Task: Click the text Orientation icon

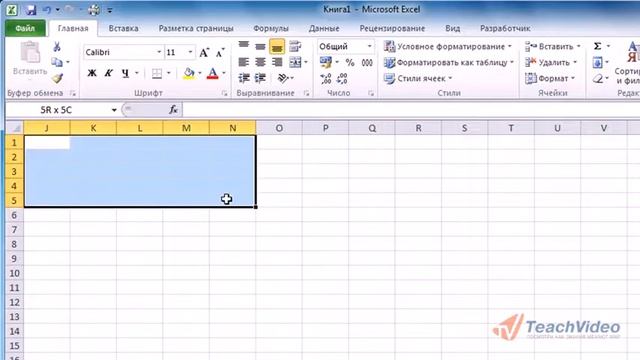Action: click(283, 78)
